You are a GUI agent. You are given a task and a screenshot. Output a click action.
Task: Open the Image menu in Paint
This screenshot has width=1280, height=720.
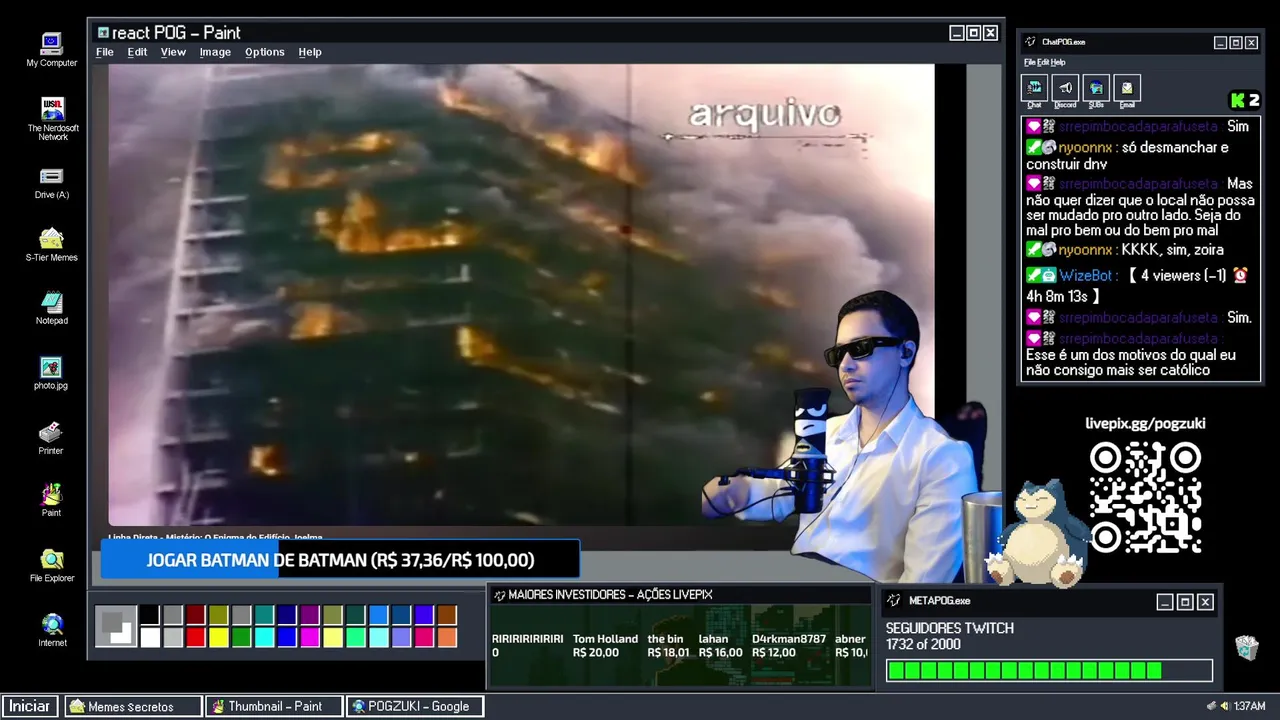pos(215,52)
